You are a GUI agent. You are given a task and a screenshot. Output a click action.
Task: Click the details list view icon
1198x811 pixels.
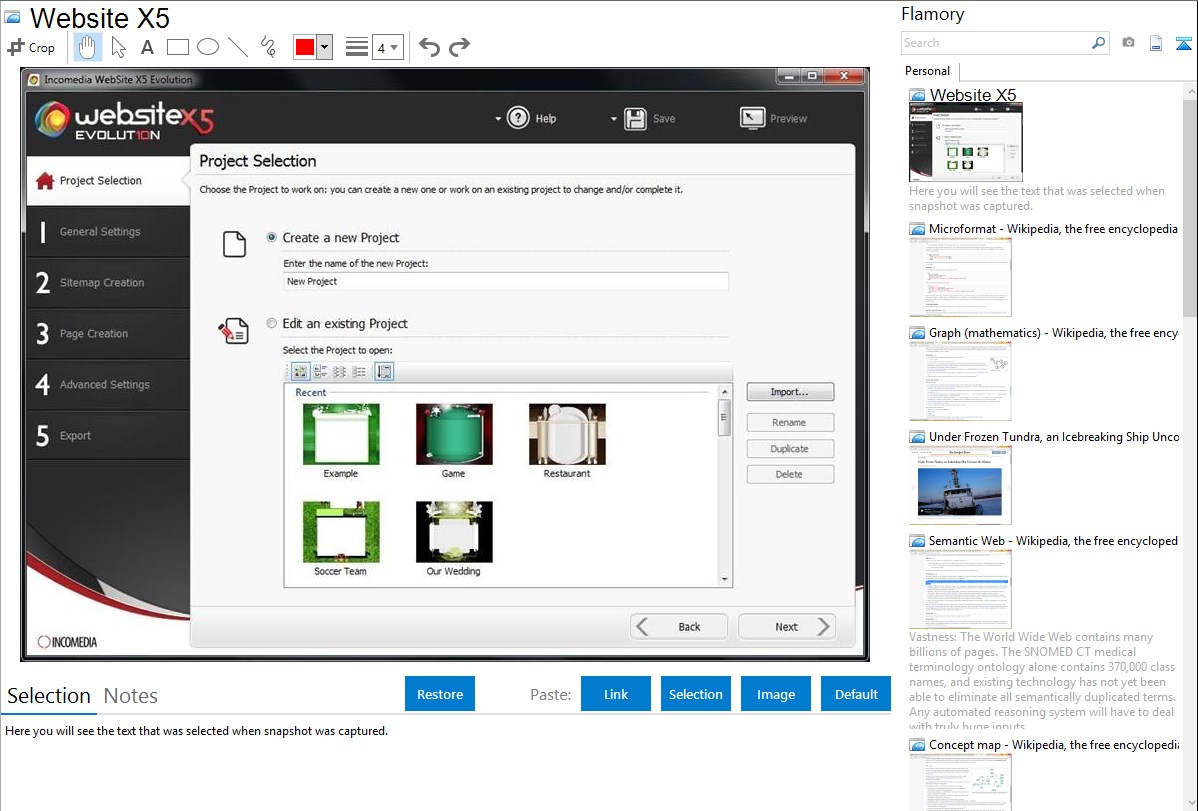(x=359, y=371)
